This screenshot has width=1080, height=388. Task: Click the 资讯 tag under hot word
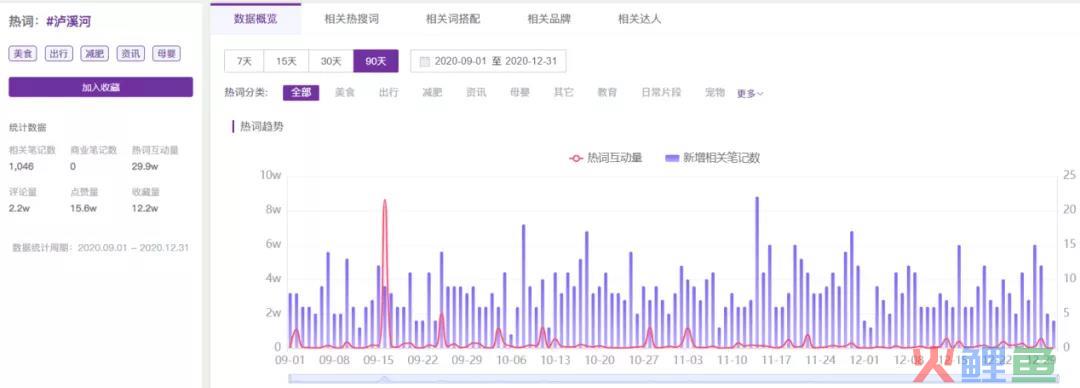click(130, 54)
